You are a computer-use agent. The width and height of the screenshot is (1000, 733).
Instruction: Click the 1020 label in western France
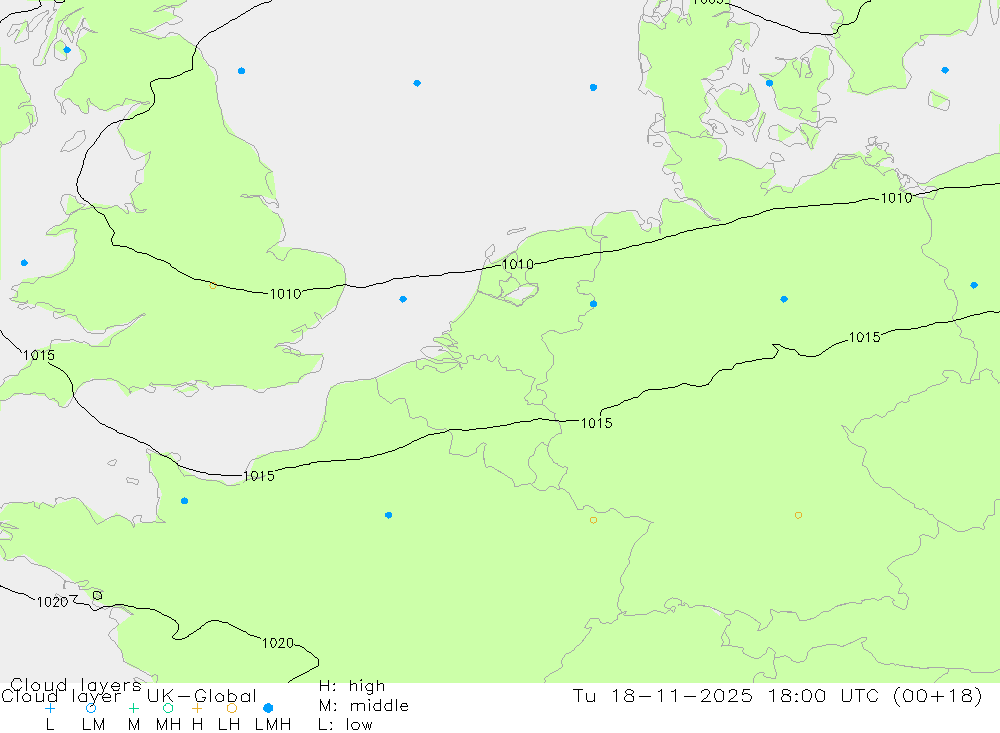[x=278, y=643]
